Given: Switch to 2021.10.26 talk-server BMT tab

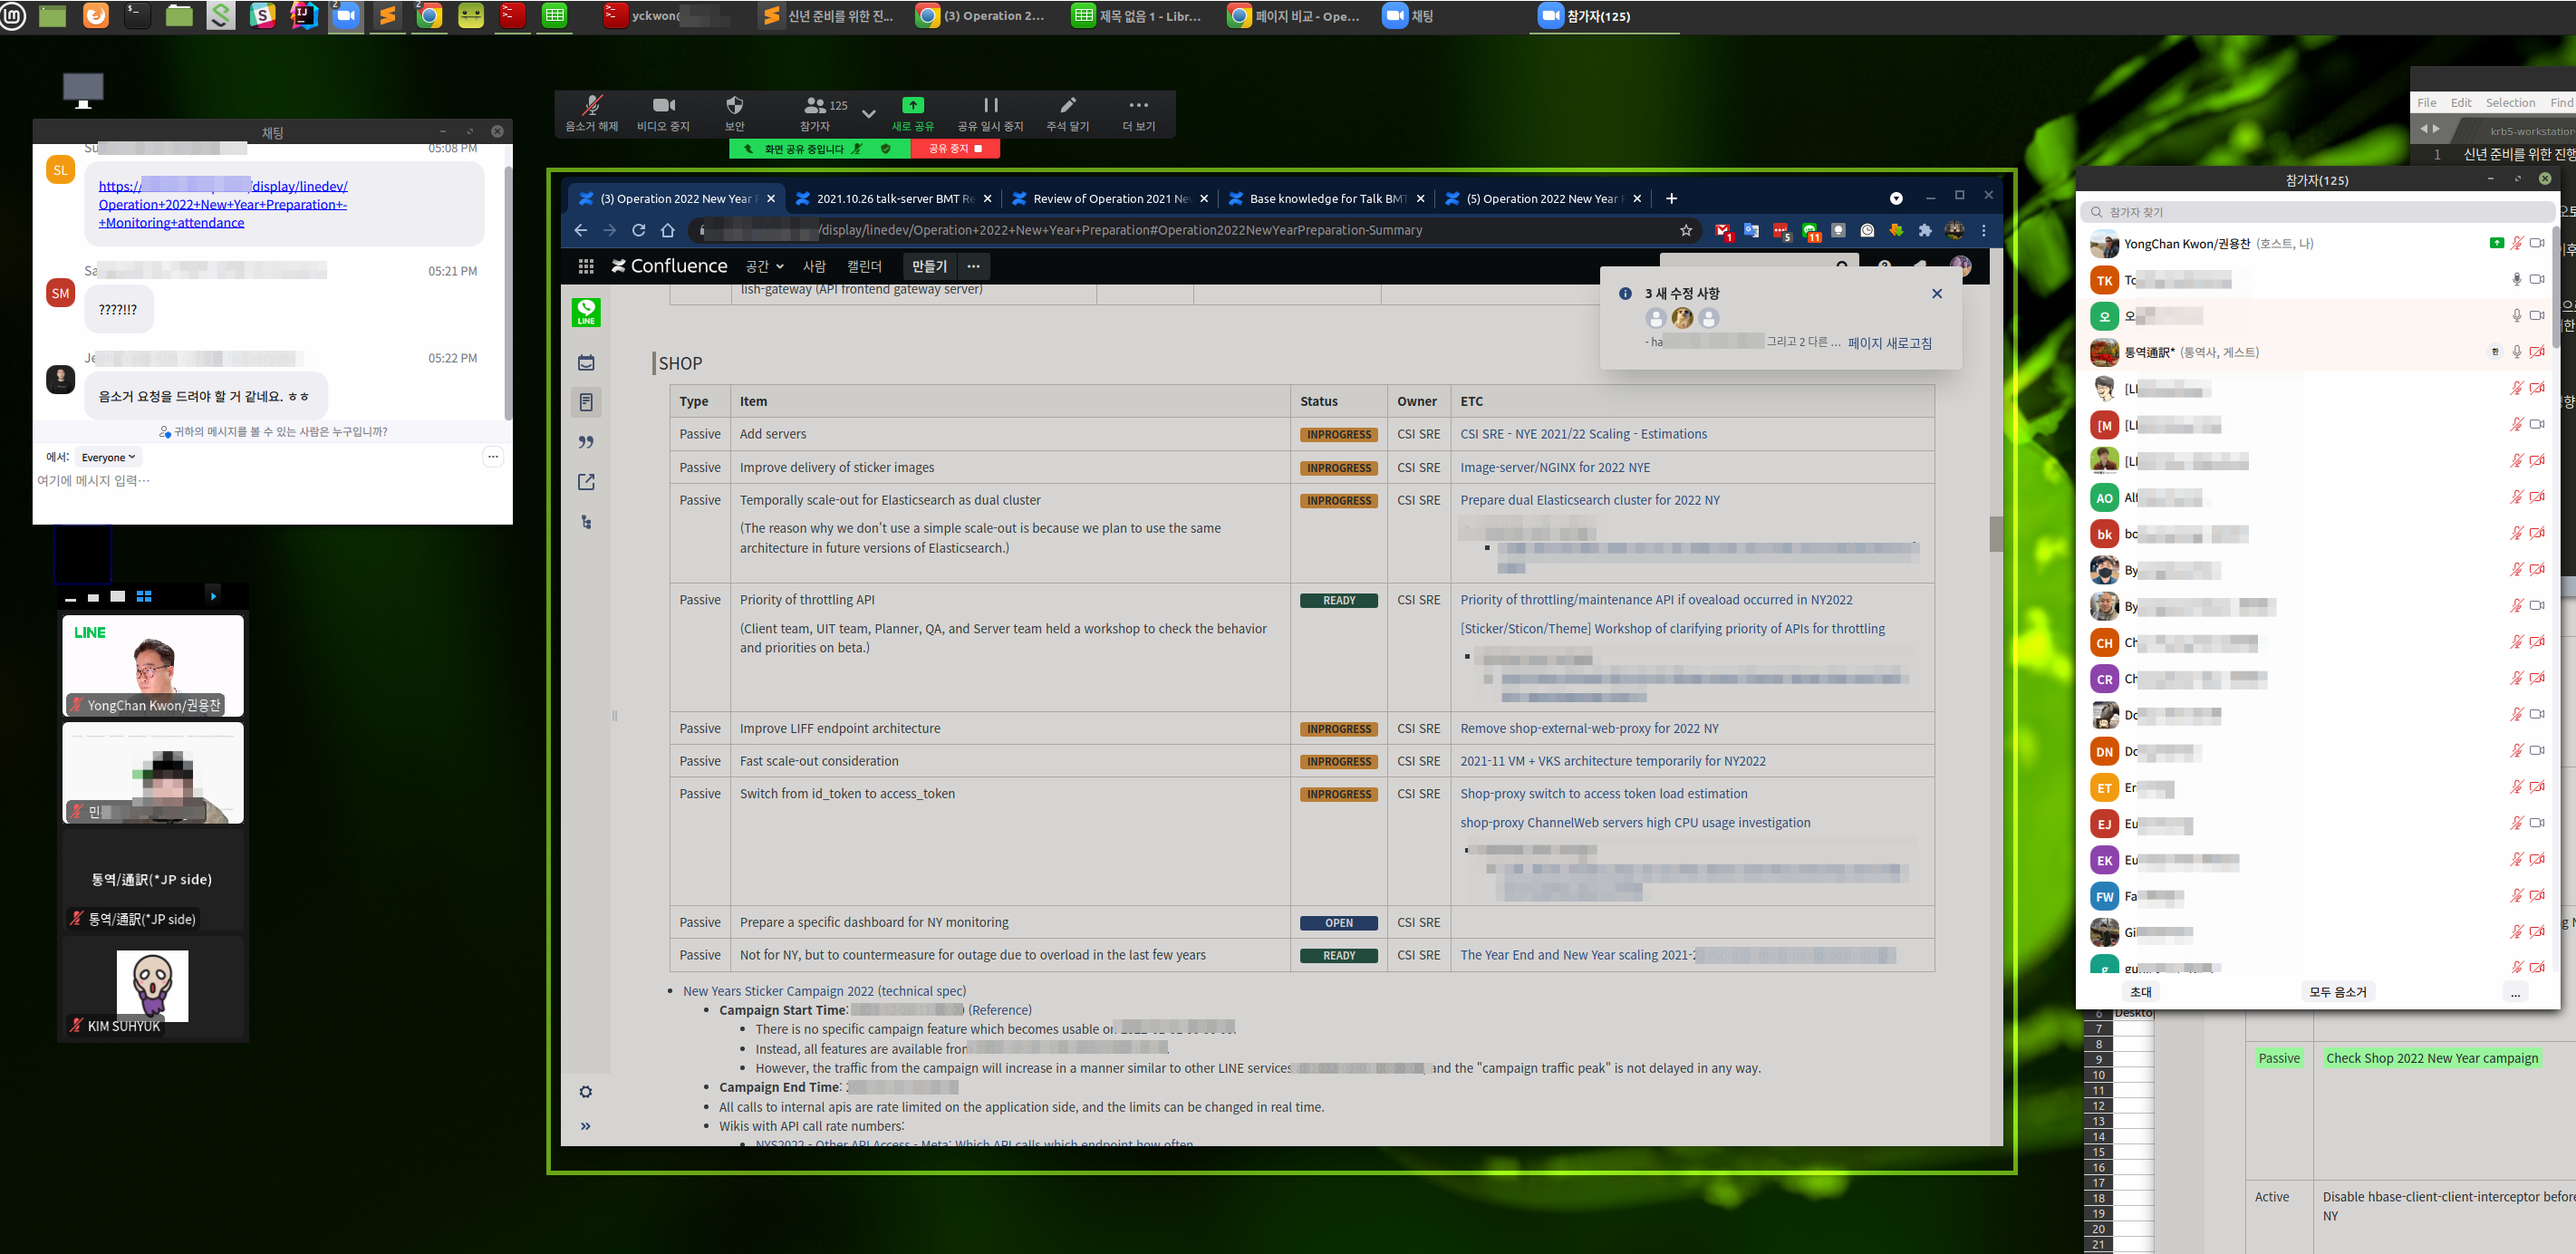Looking at the screenshot, I should pyautogui.click(x=894, y=198).
